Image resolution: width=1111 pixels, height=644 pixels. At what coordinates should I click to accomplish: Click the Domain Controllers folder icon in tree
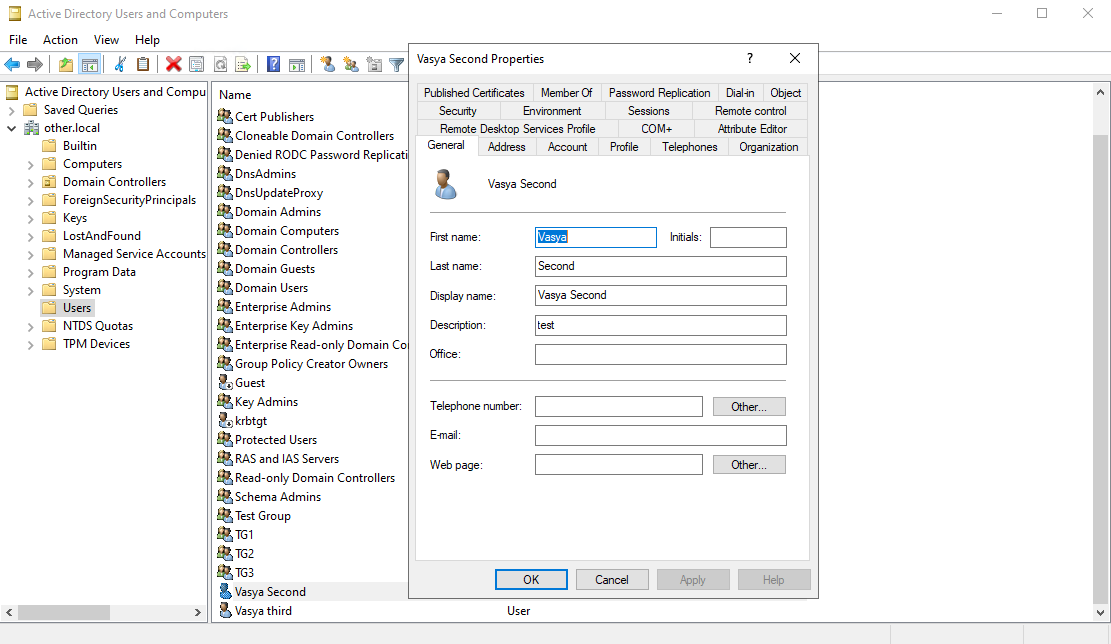tap(50, 181)
